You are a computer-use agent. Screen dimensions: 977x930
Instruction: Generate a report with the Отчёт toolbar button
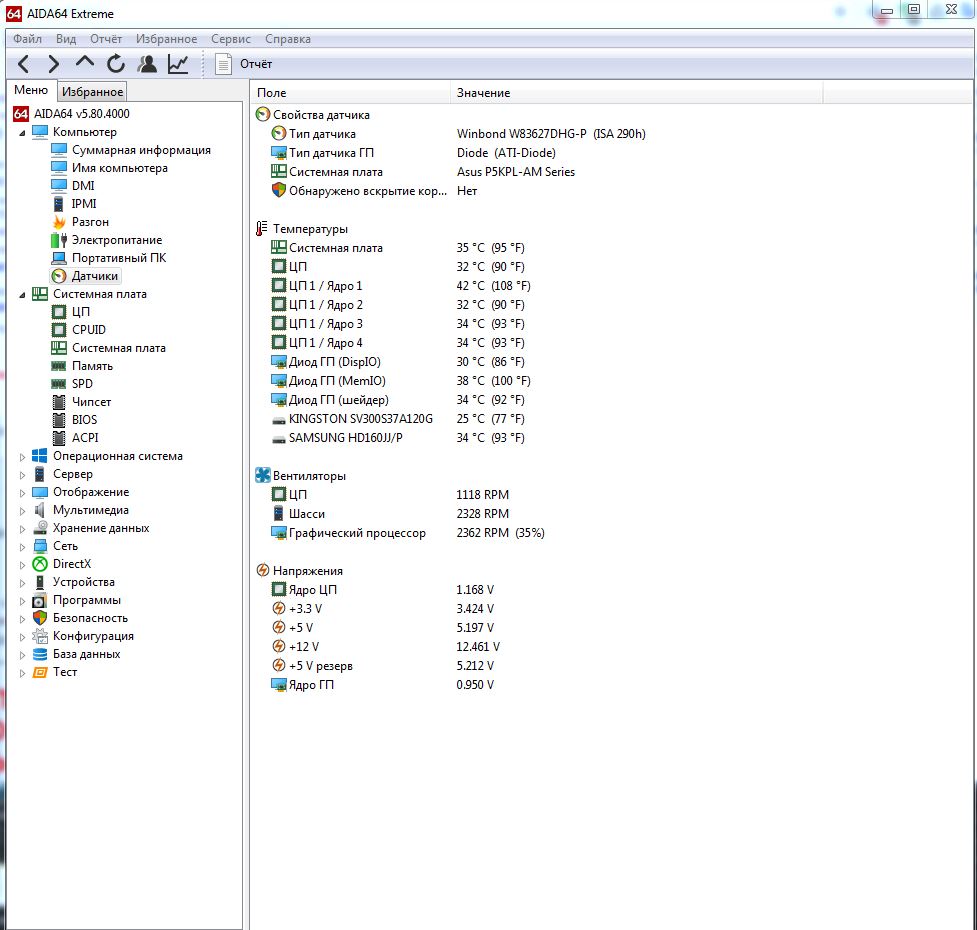pyautogui.click(x=244, y=64)
